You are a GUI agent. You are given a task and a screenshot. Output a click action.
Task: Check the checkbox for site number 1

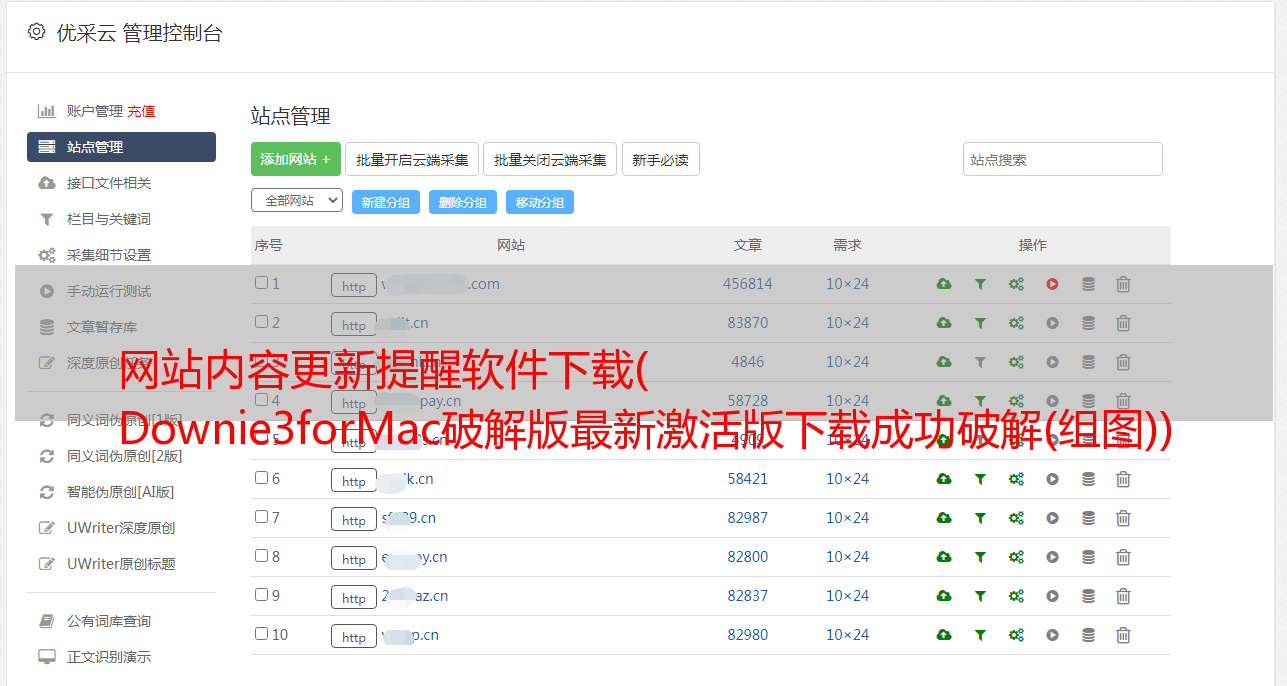coord(261,283)
